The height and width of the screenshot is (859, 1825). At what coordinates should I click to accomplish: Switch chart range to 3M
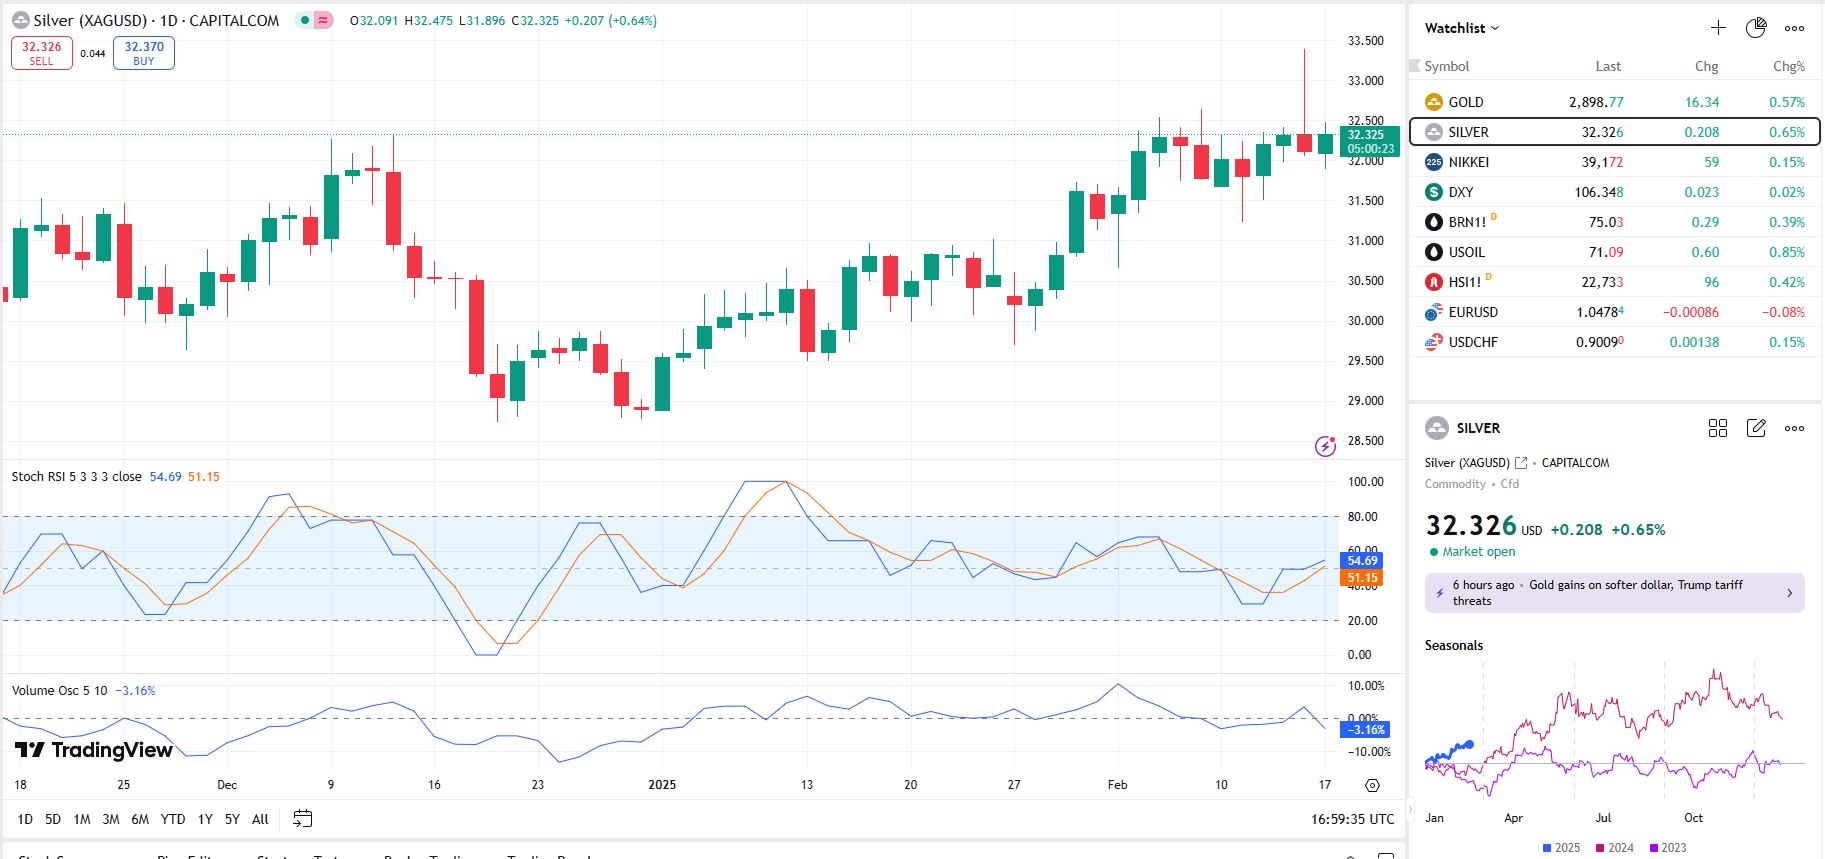[x=111, y=819]
